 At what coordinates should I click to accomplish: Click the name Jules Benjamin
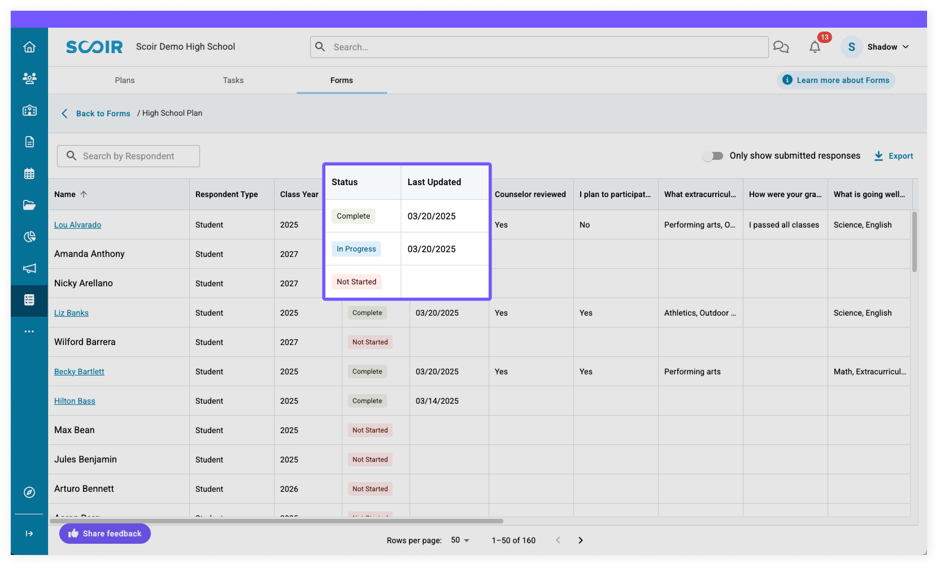click(85, 459)
